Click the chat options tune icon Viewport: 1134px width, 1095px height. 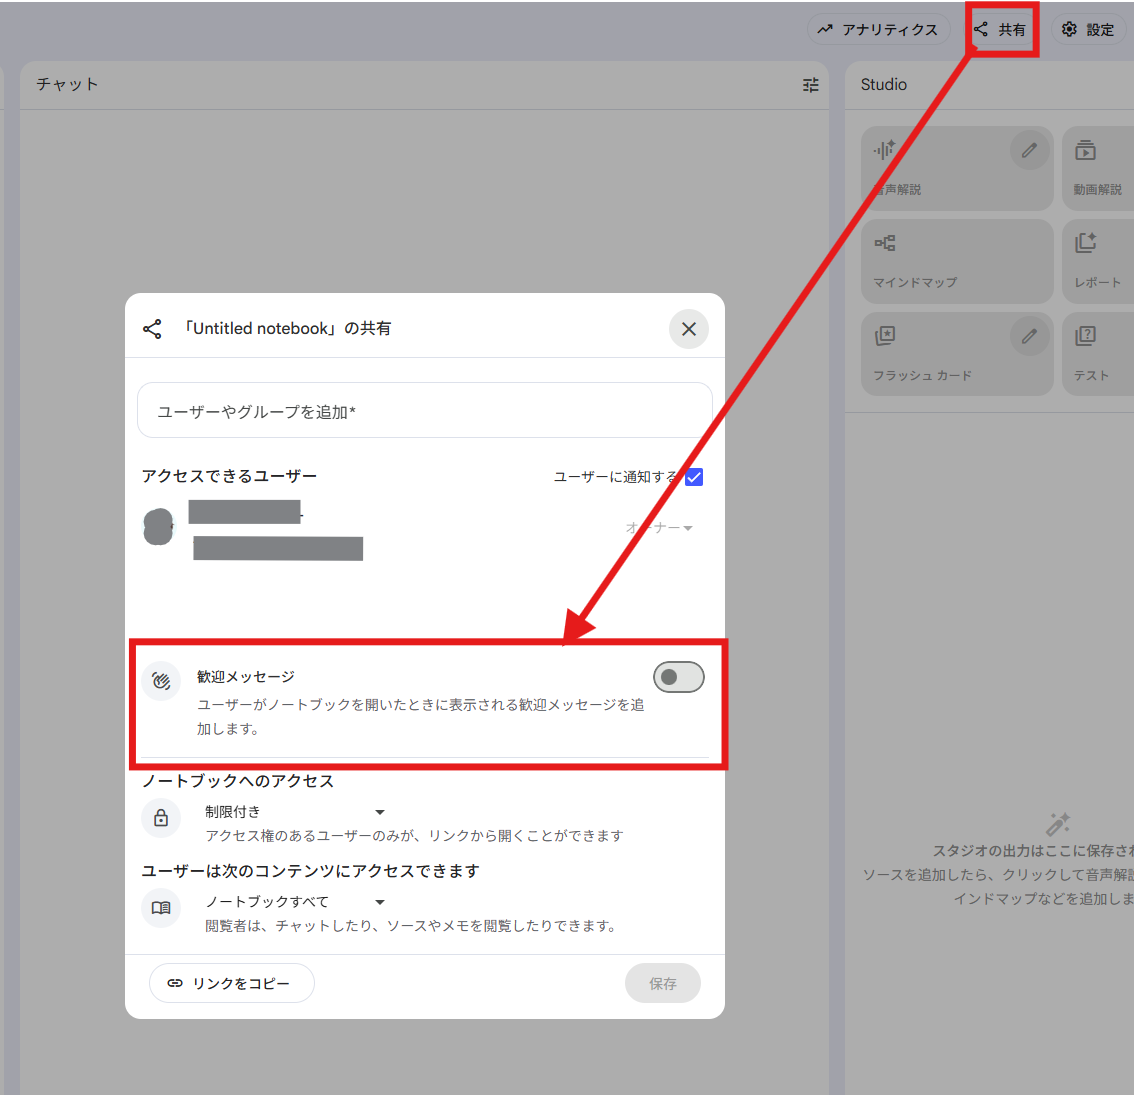click(810, 85)
